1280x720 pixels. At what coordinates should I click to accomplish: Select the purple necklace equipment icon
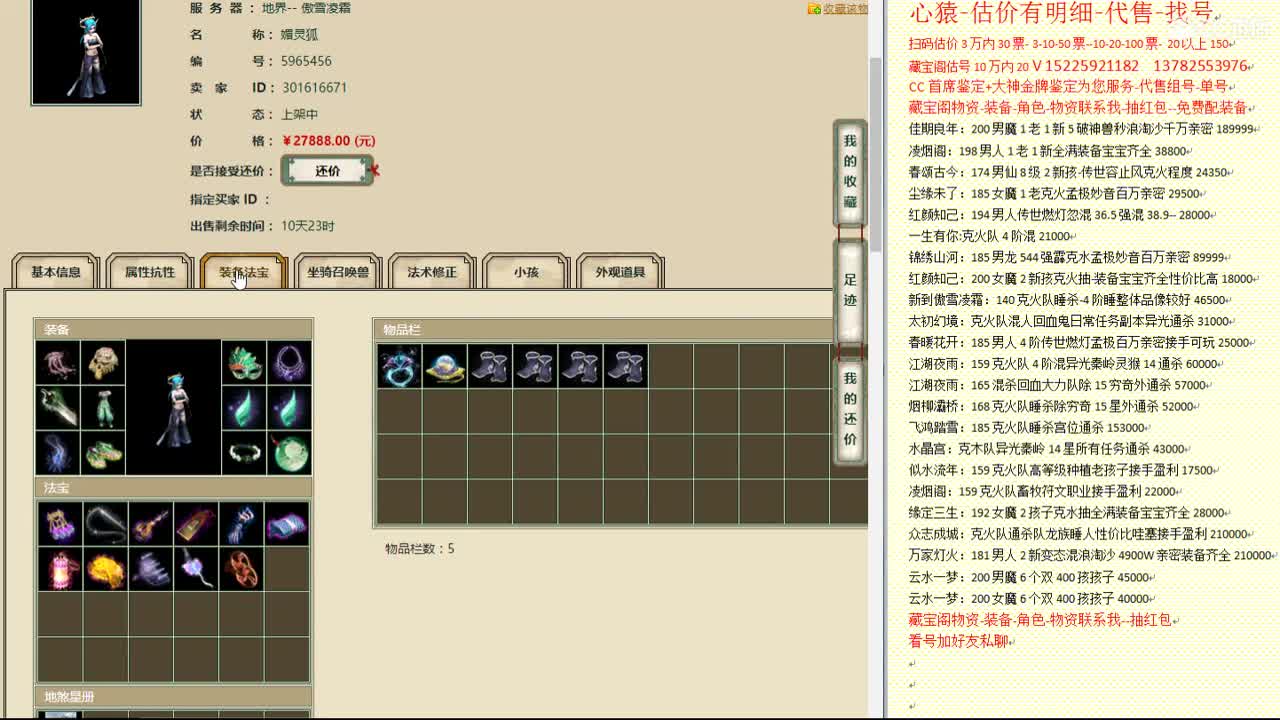[x=289, y=363]
